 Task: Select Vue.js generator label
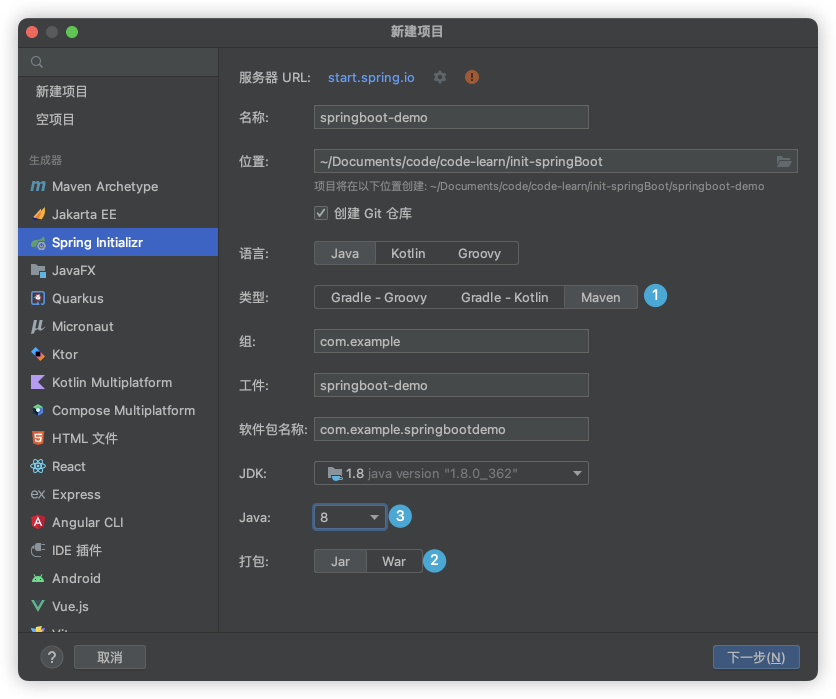click(x=70, y=607)
